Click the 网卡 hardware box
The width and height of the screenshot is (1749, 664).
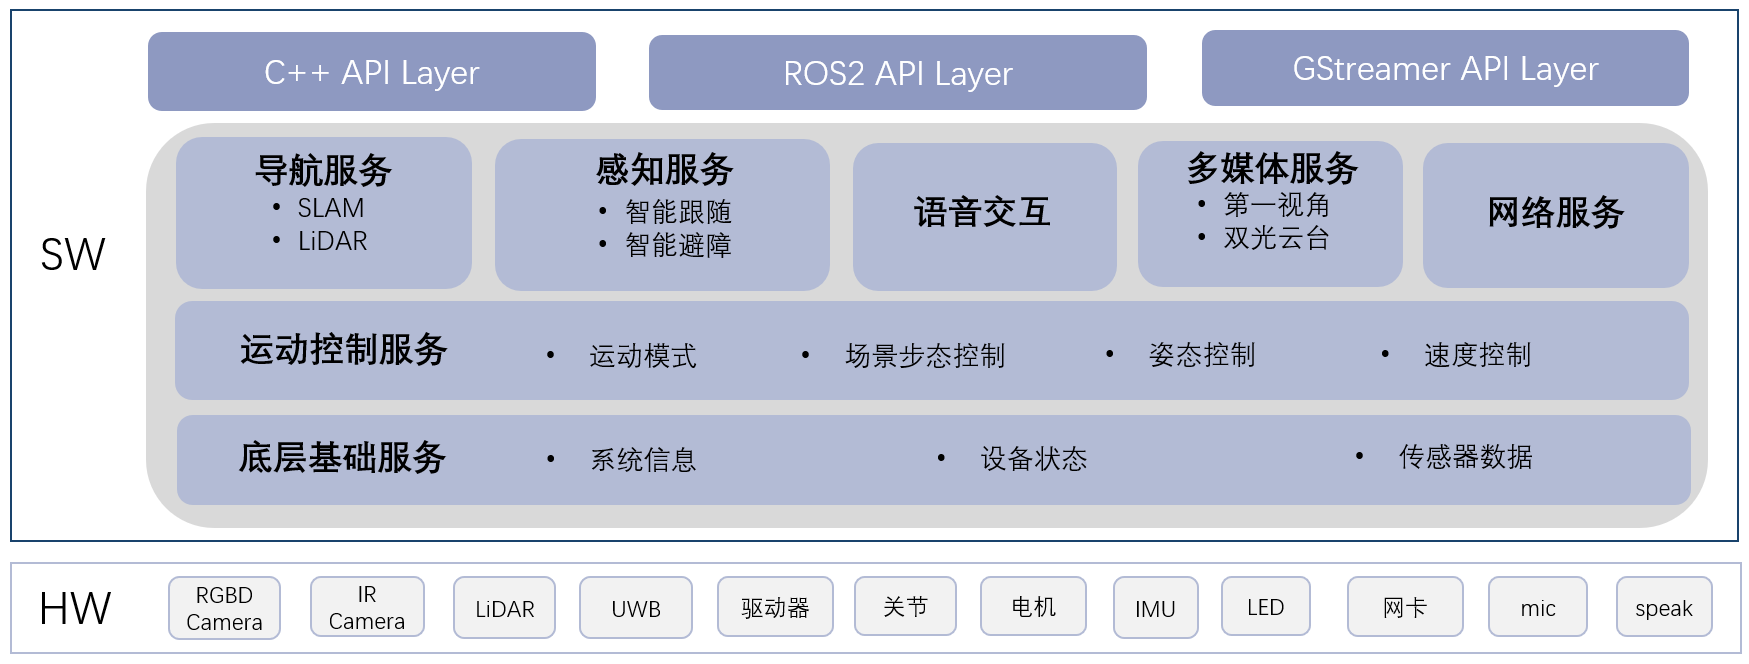point(1405,607)
